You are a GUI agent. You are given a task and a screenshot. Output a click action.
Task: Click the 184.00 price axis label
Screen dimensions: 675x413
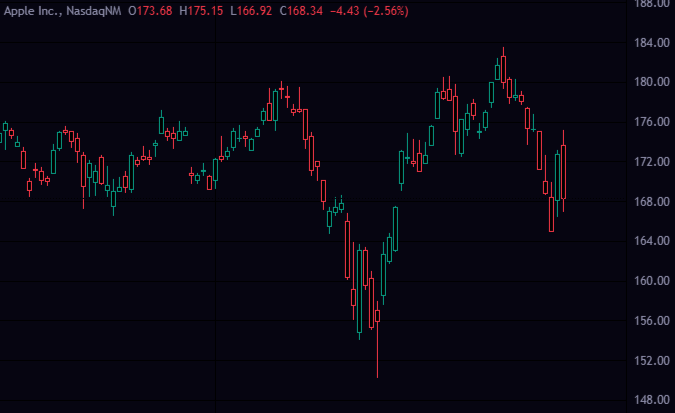coord(650,42)
